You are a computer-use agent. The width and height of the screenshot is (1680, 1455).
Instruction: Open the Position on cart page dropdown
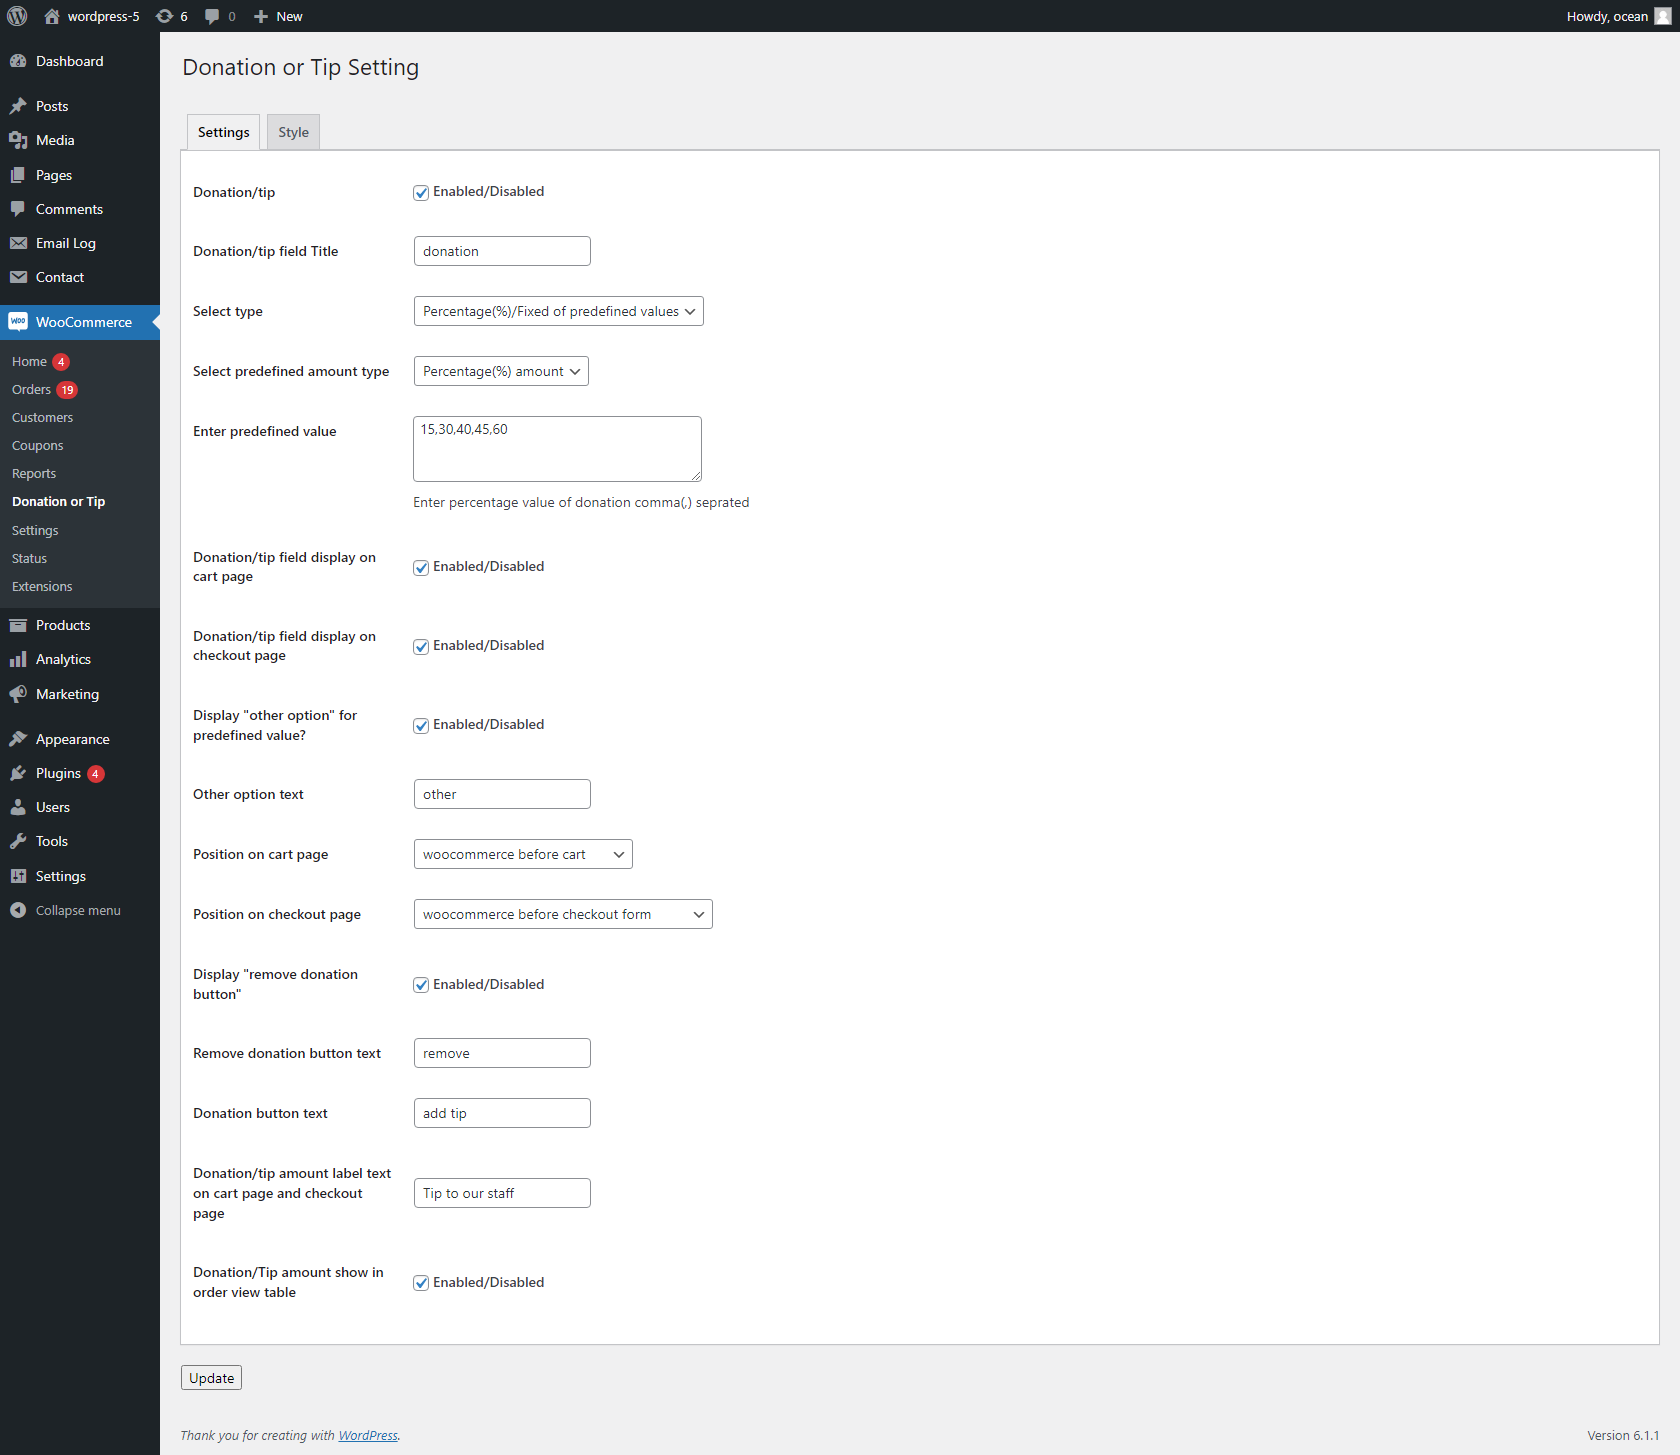click(522, 854)
